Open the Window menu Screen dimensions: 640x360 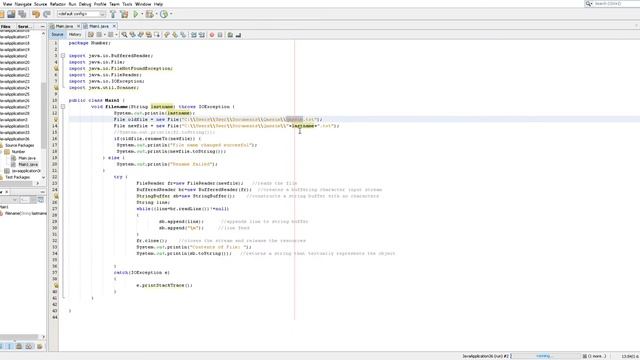(x=143, y=4)
